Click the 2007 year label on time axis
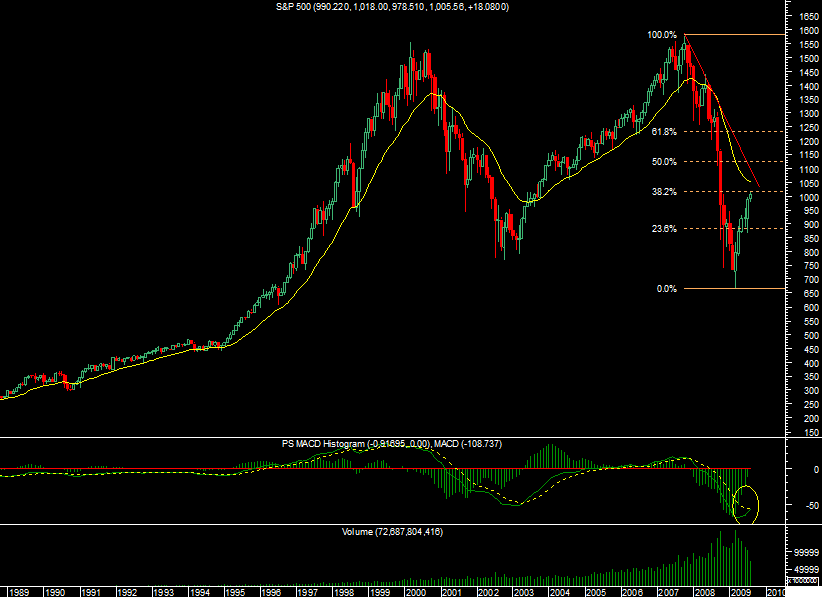The height and width of the screenshot is (597, 822). pos(669,592)
